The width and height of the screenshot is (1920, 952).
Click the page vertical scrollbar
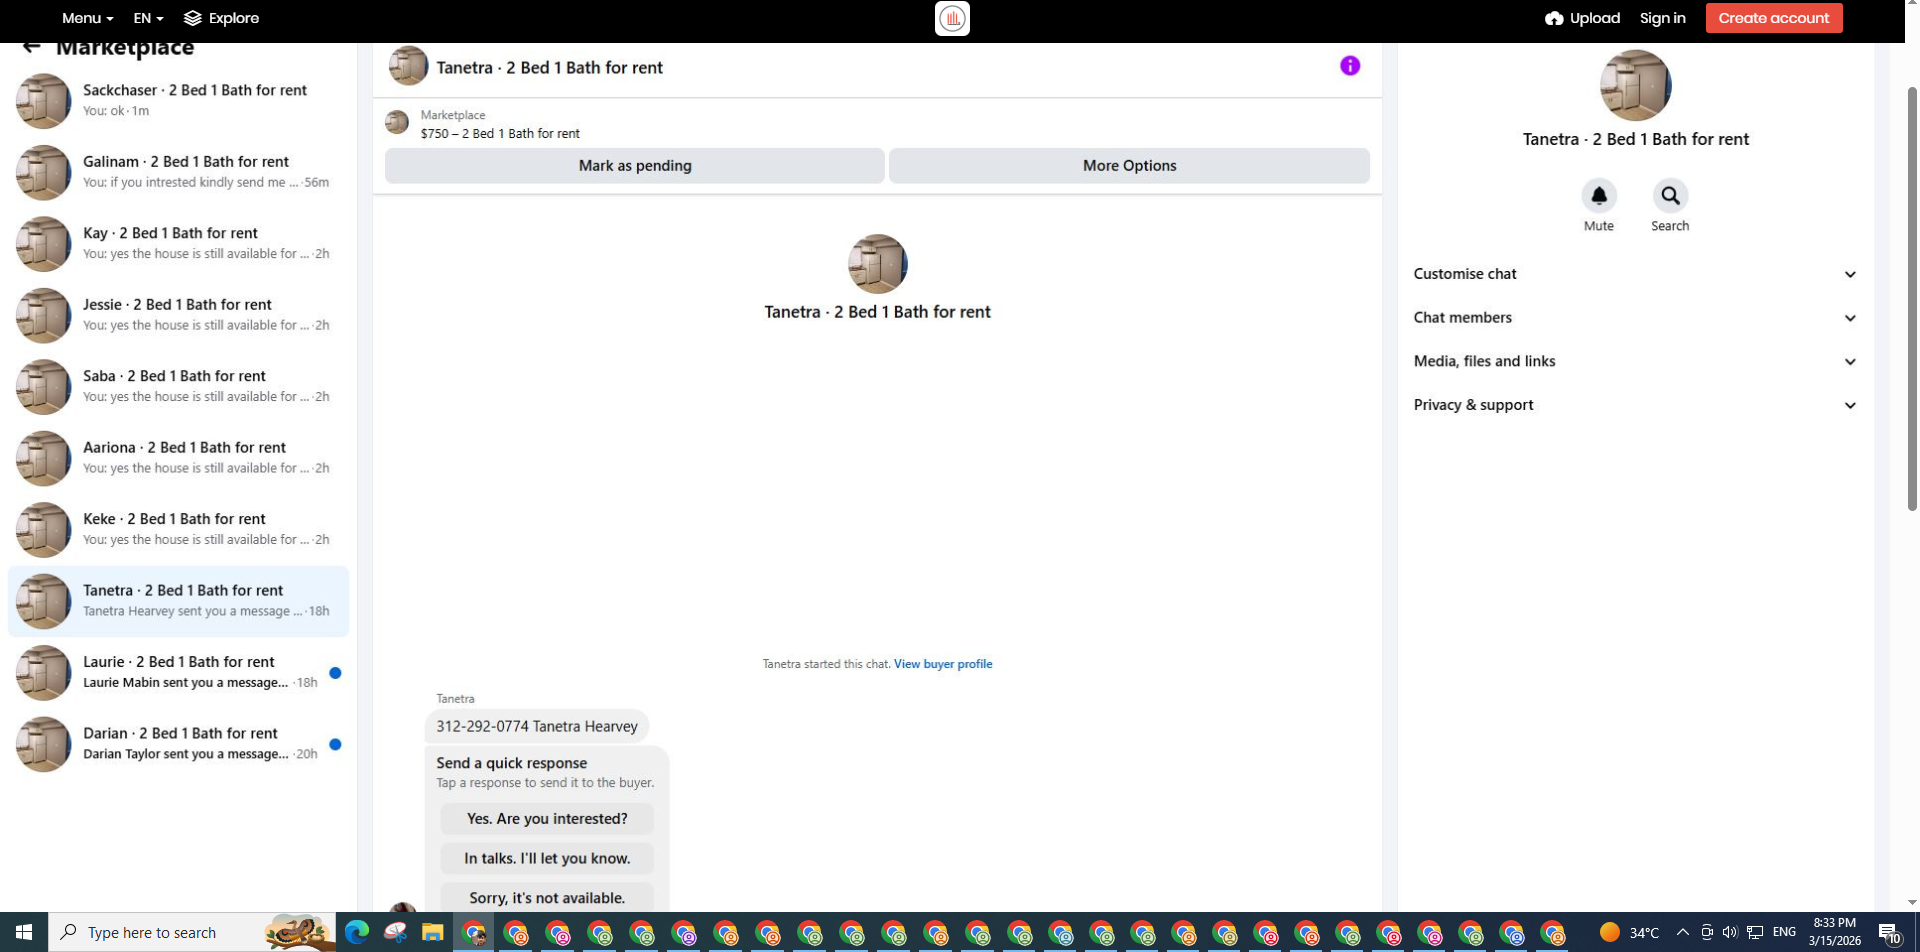[x=1912, y=300]
